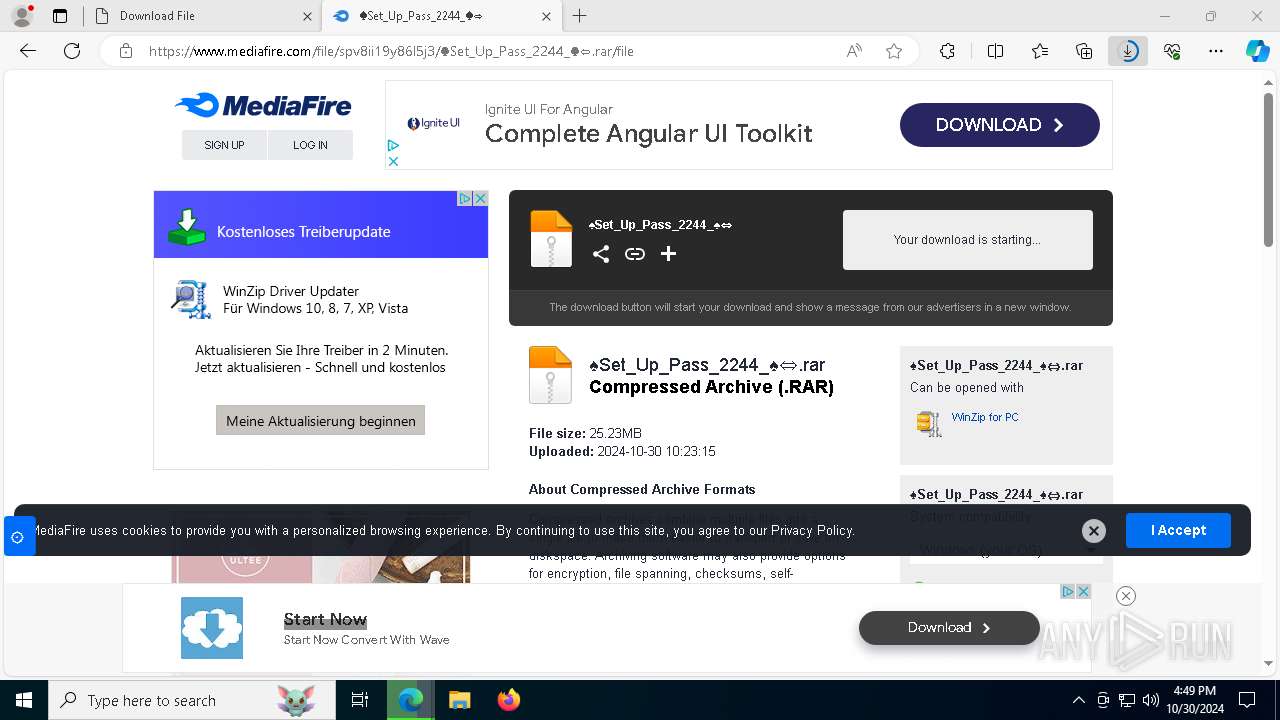1280x720 pixels.
Task: Close the bottom Start Now ad
Action: pos(1125,596)
